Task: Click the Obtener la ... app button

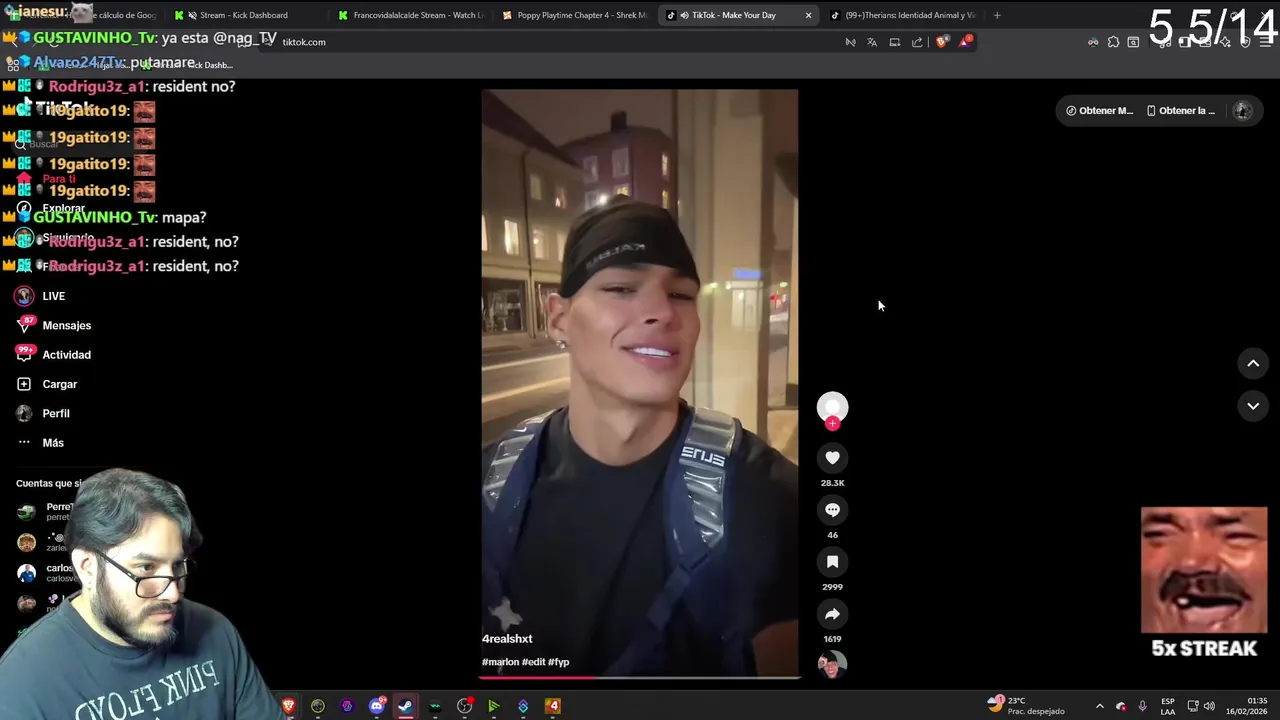Action: pos(1181,111)
